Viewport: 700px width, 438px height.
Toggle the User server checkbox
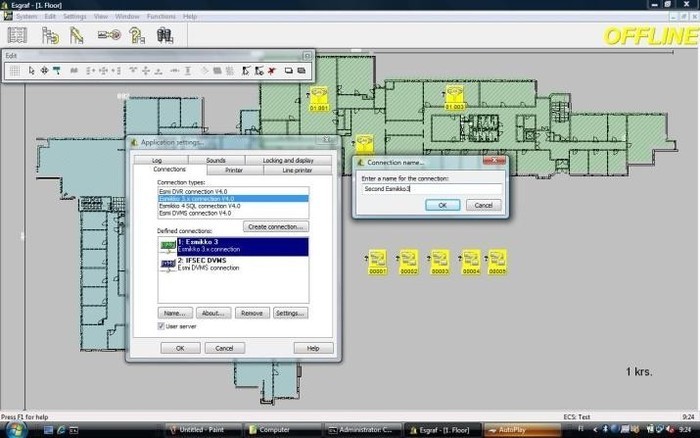click(161, 326)
